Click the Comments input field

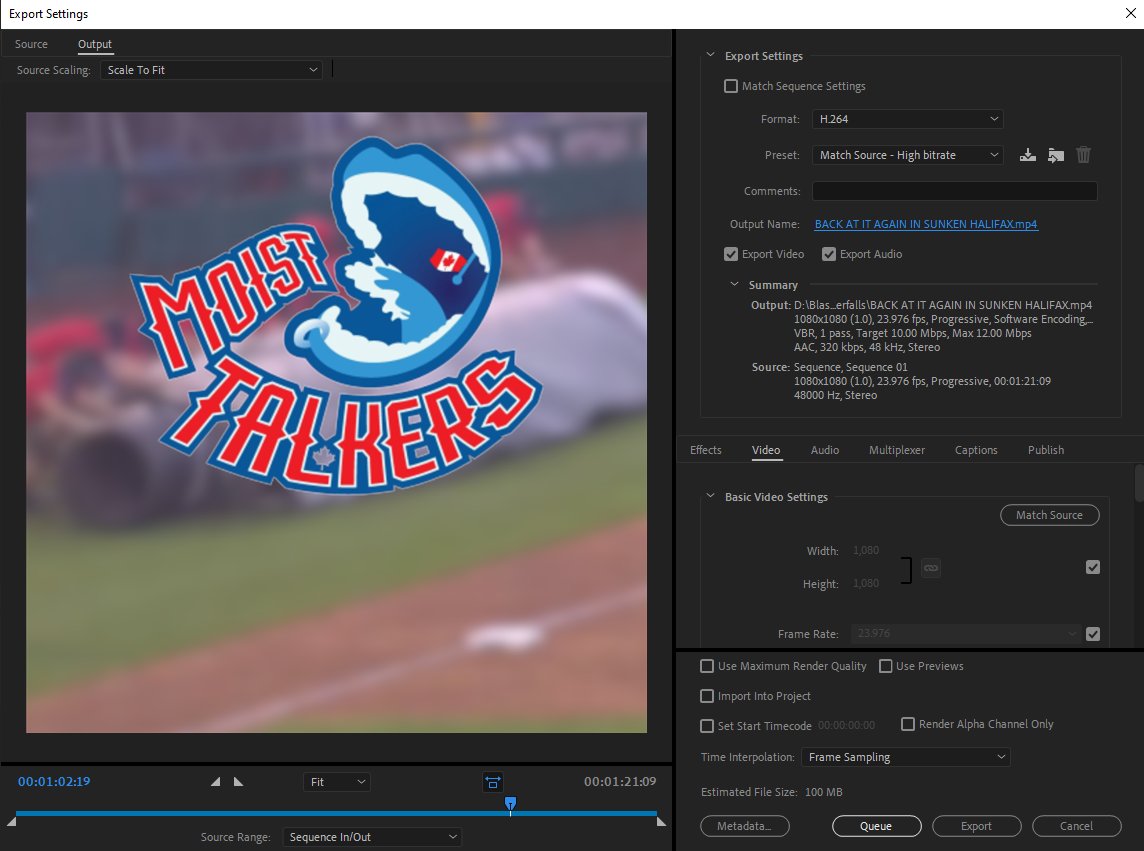tap(954, 191)
